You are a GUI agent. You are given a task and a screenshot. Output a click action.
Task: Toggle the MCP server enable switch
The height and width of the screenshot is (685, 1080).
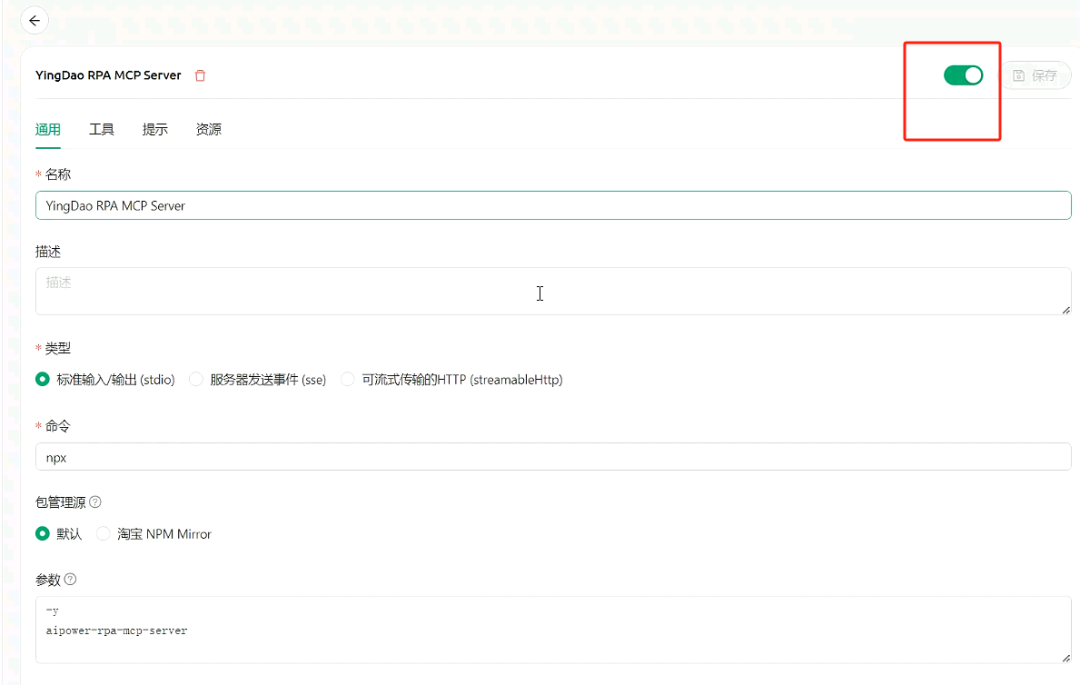[x=963, y=75]
